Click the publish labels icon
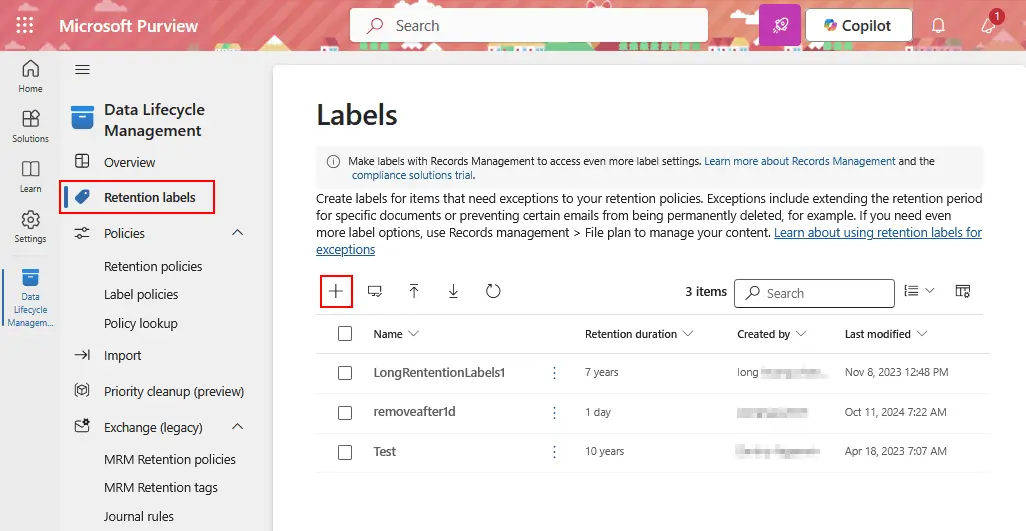Screen dimensions: 1026x531 point(375,291)
